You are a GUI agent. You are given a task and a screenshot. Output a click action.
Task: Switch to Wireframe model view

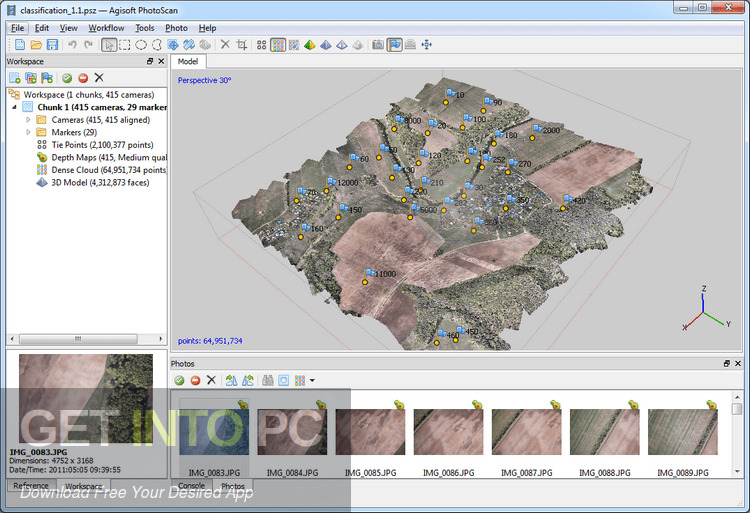(342, 45)
